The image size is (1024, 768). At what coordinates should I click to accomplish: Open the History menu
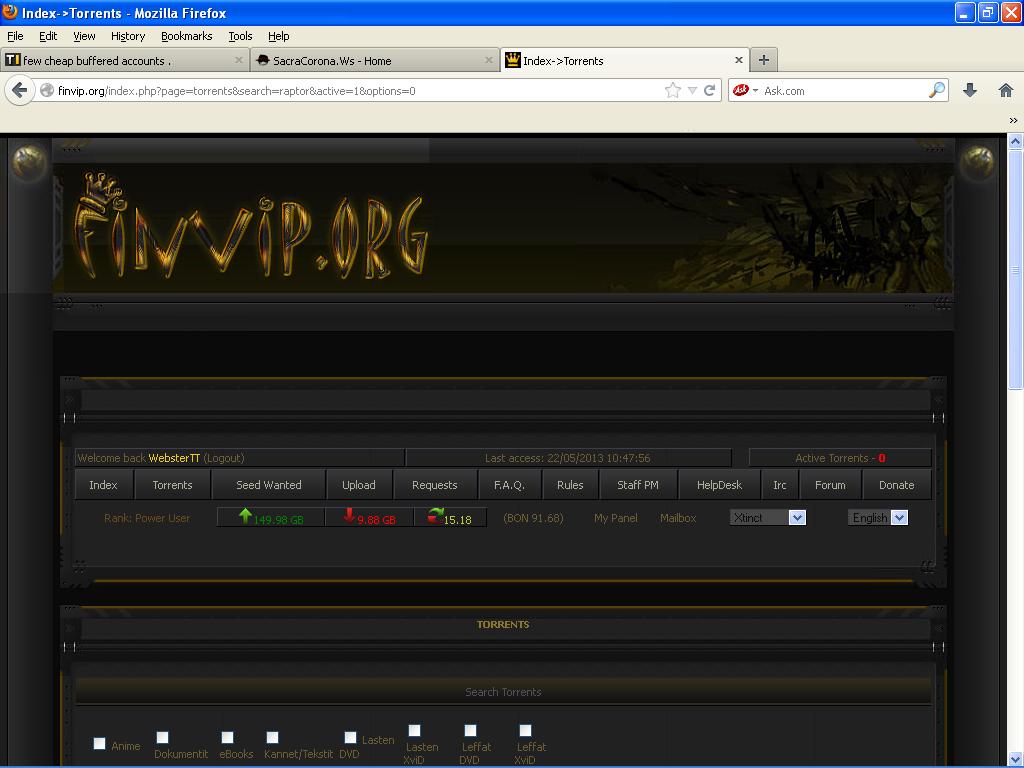coord(128,36)
